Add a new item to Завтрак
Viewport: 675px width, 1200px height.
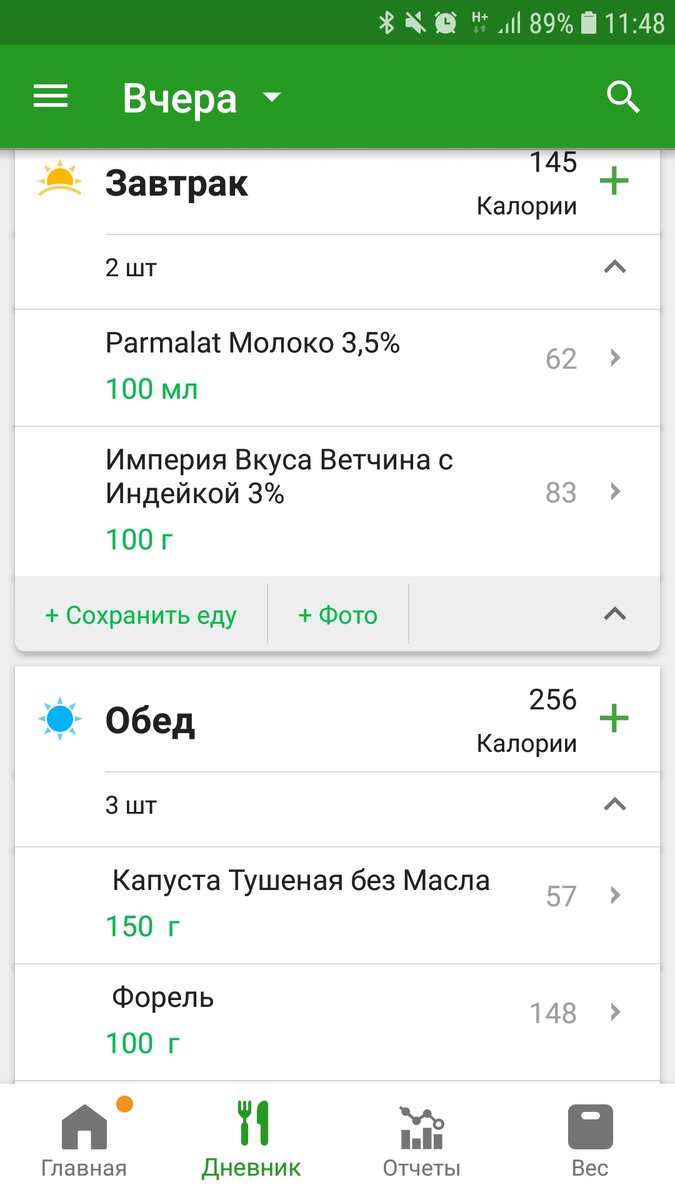click(616, 181)
